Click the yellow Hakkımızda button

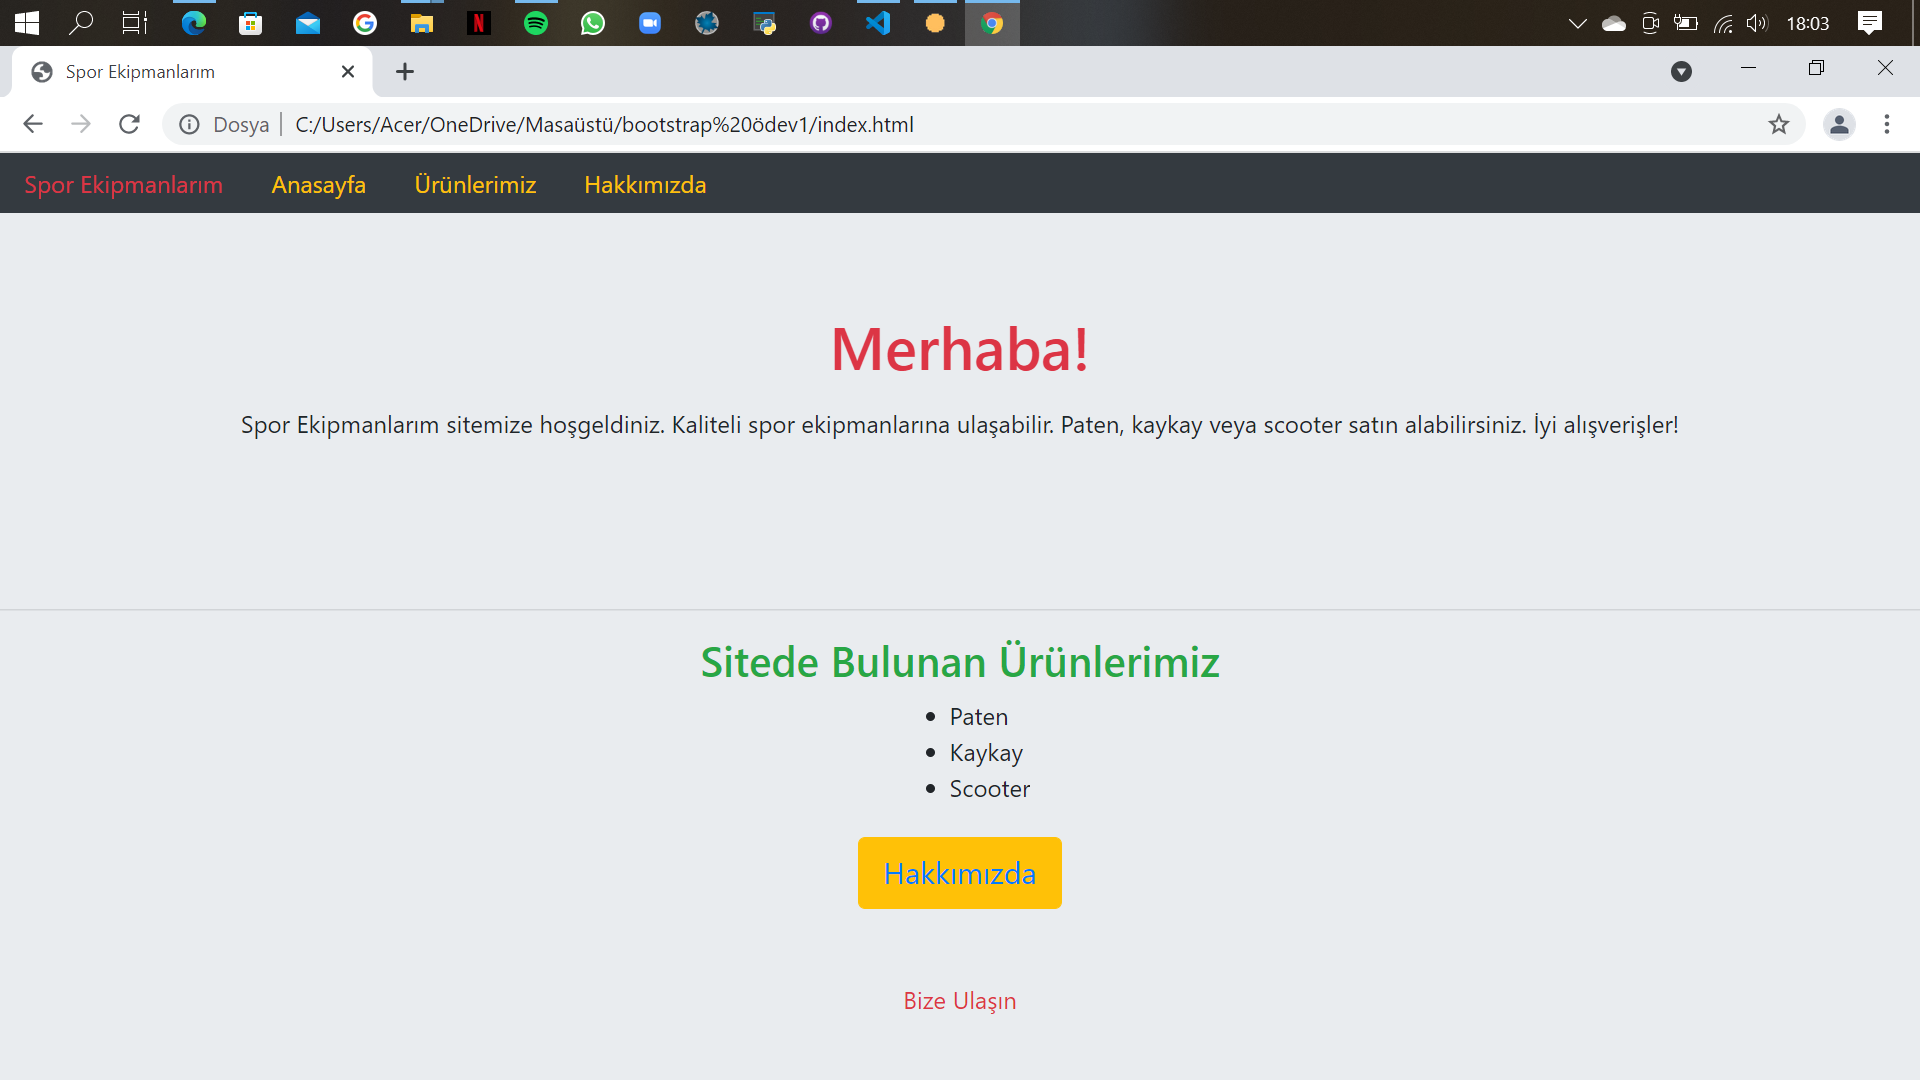pos(959,872)
